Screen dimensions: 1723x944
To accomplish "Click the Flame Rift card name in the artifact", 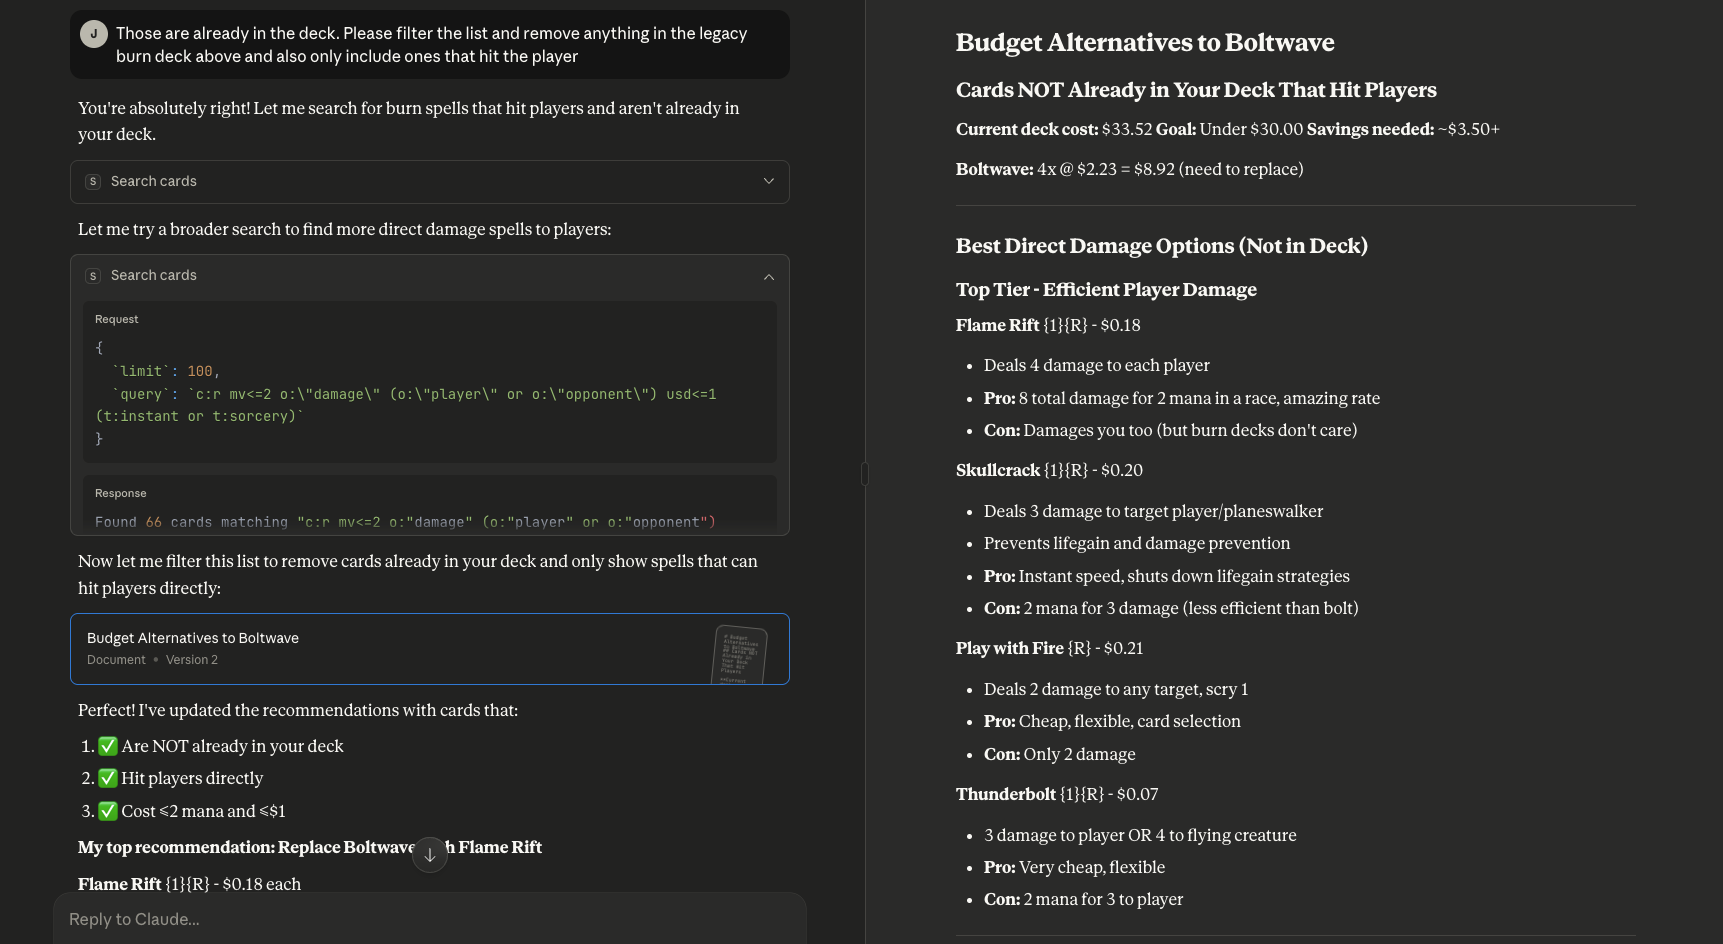I will (x=997, y=326).
